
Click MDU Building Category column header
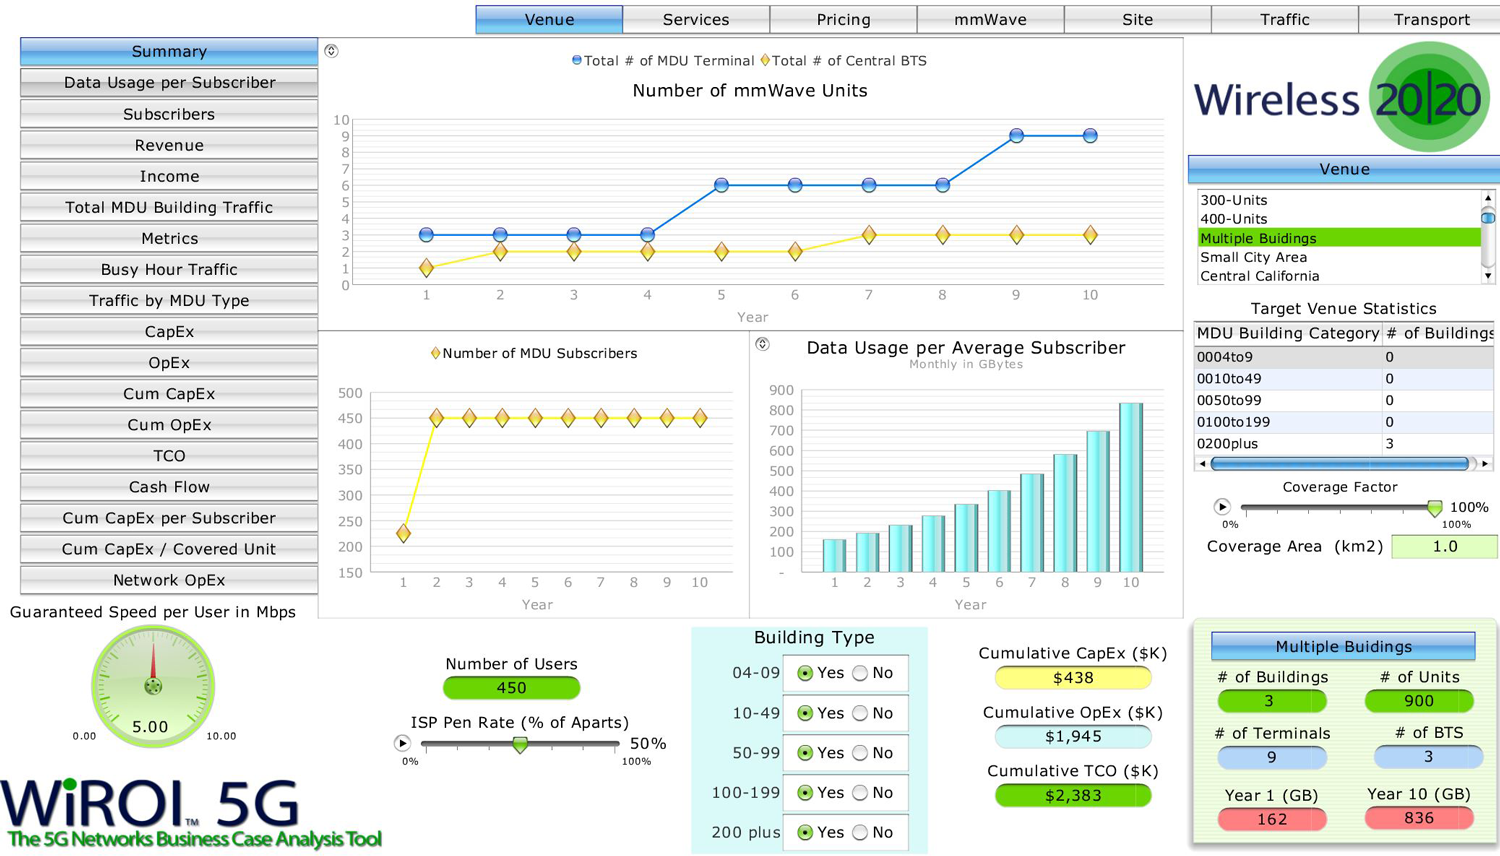[x=1288, y=333]
